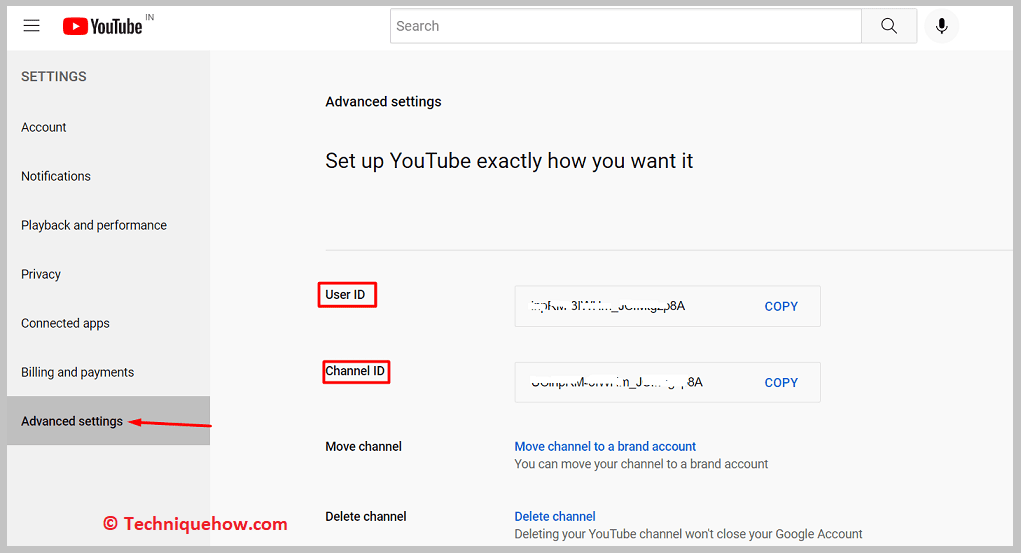Click 'Set up YouTube exactly how you want it'
The height and width of the screenshot is (553, 1021).
pyautogui.click(x=509, y=161)
